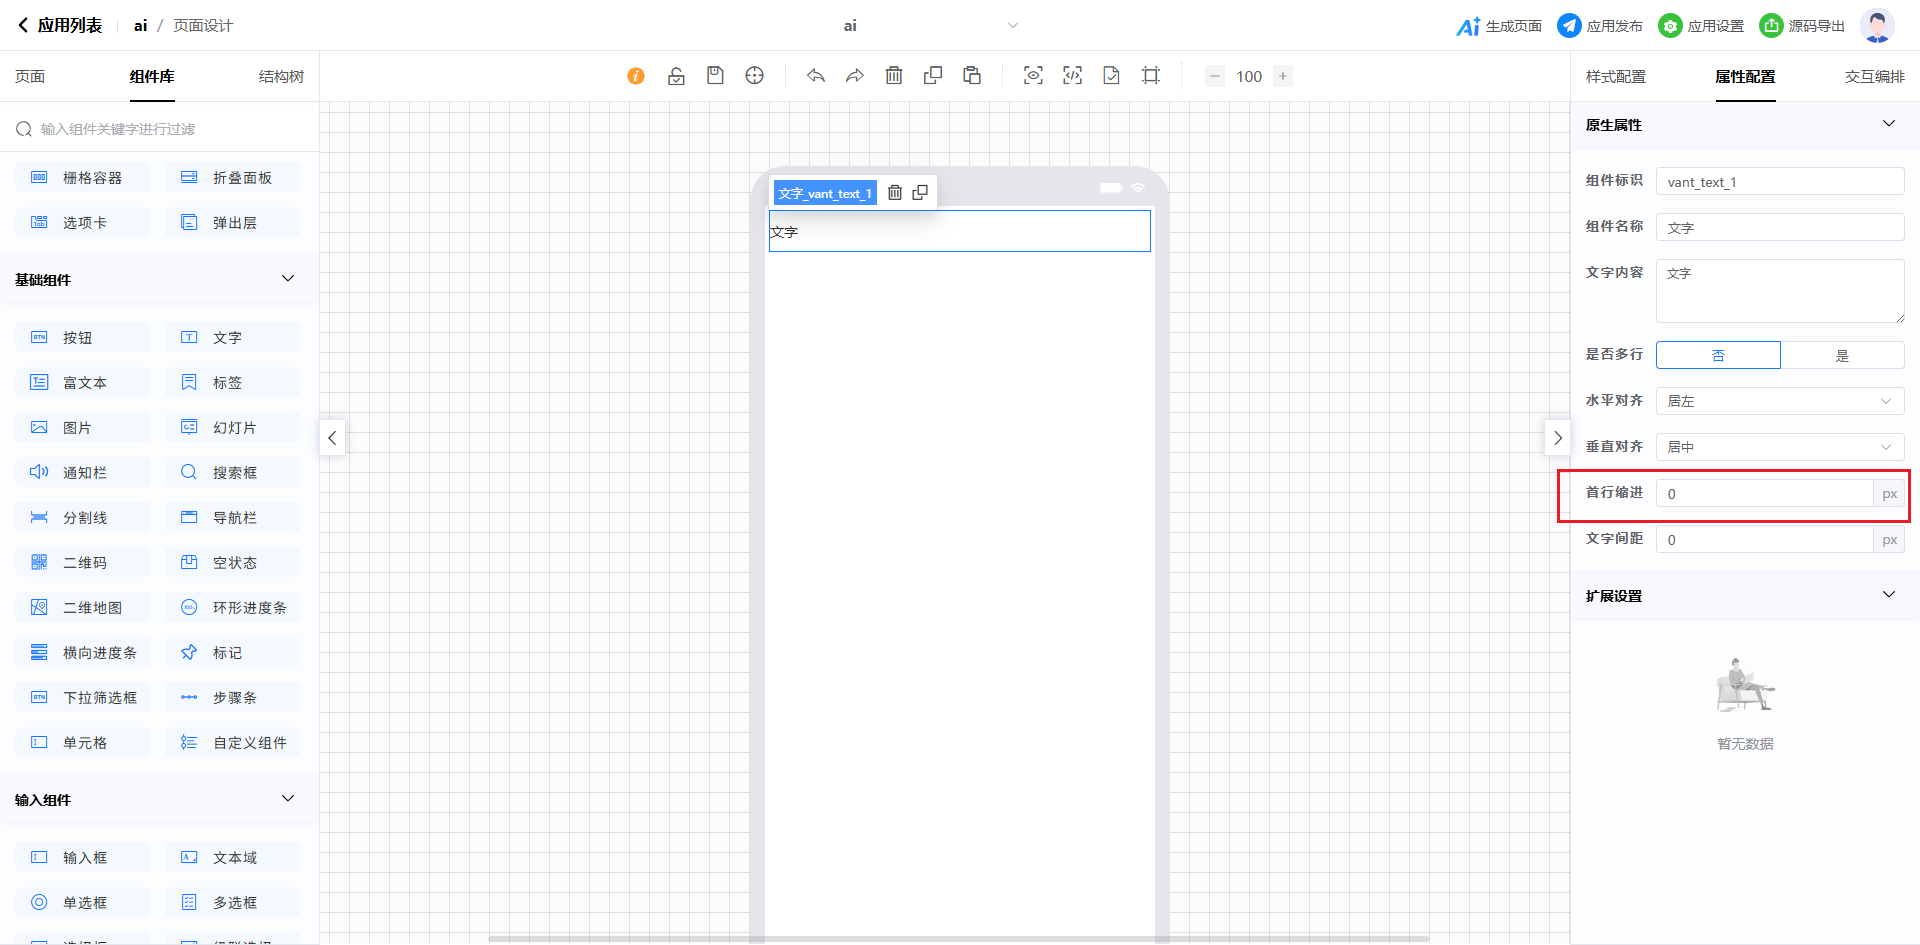Viewport: 1920px width, 945px height.
Task: Open the 水平对齐 dropdown
Action: (1779, 401)
